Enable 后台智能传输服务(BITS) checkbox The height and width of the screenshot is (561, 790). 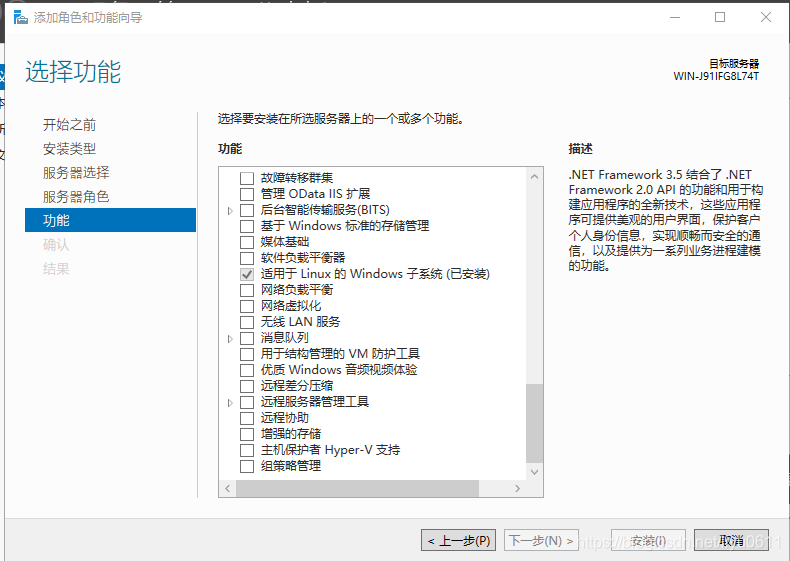247,210
